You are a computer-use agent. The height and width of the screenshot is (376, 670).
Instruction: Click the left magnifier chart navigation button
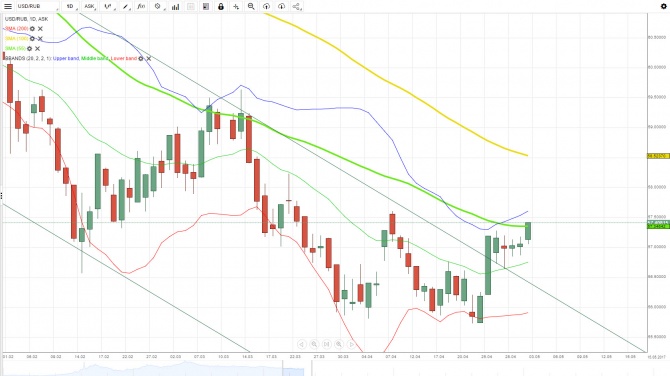click(314, 344)
